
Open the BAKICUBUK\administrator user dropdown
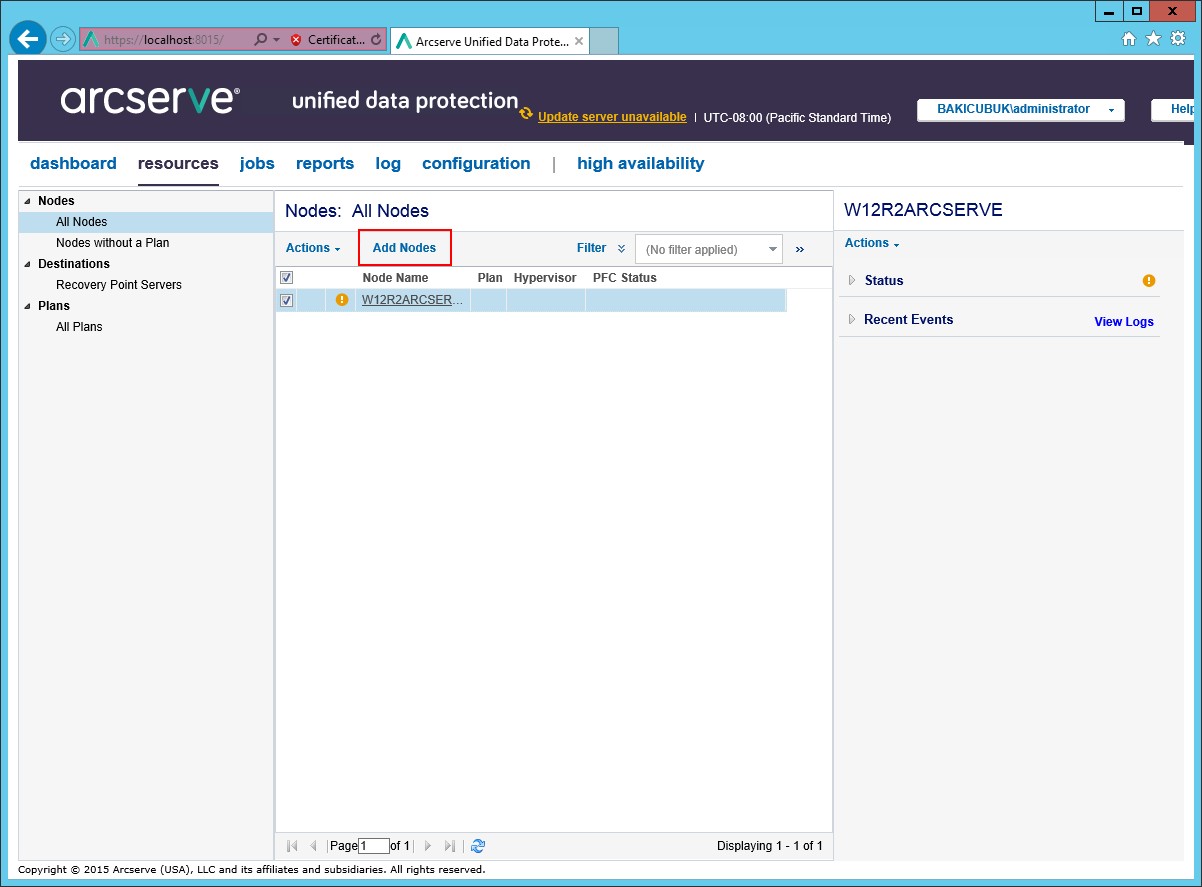(x=1020, y=110)
